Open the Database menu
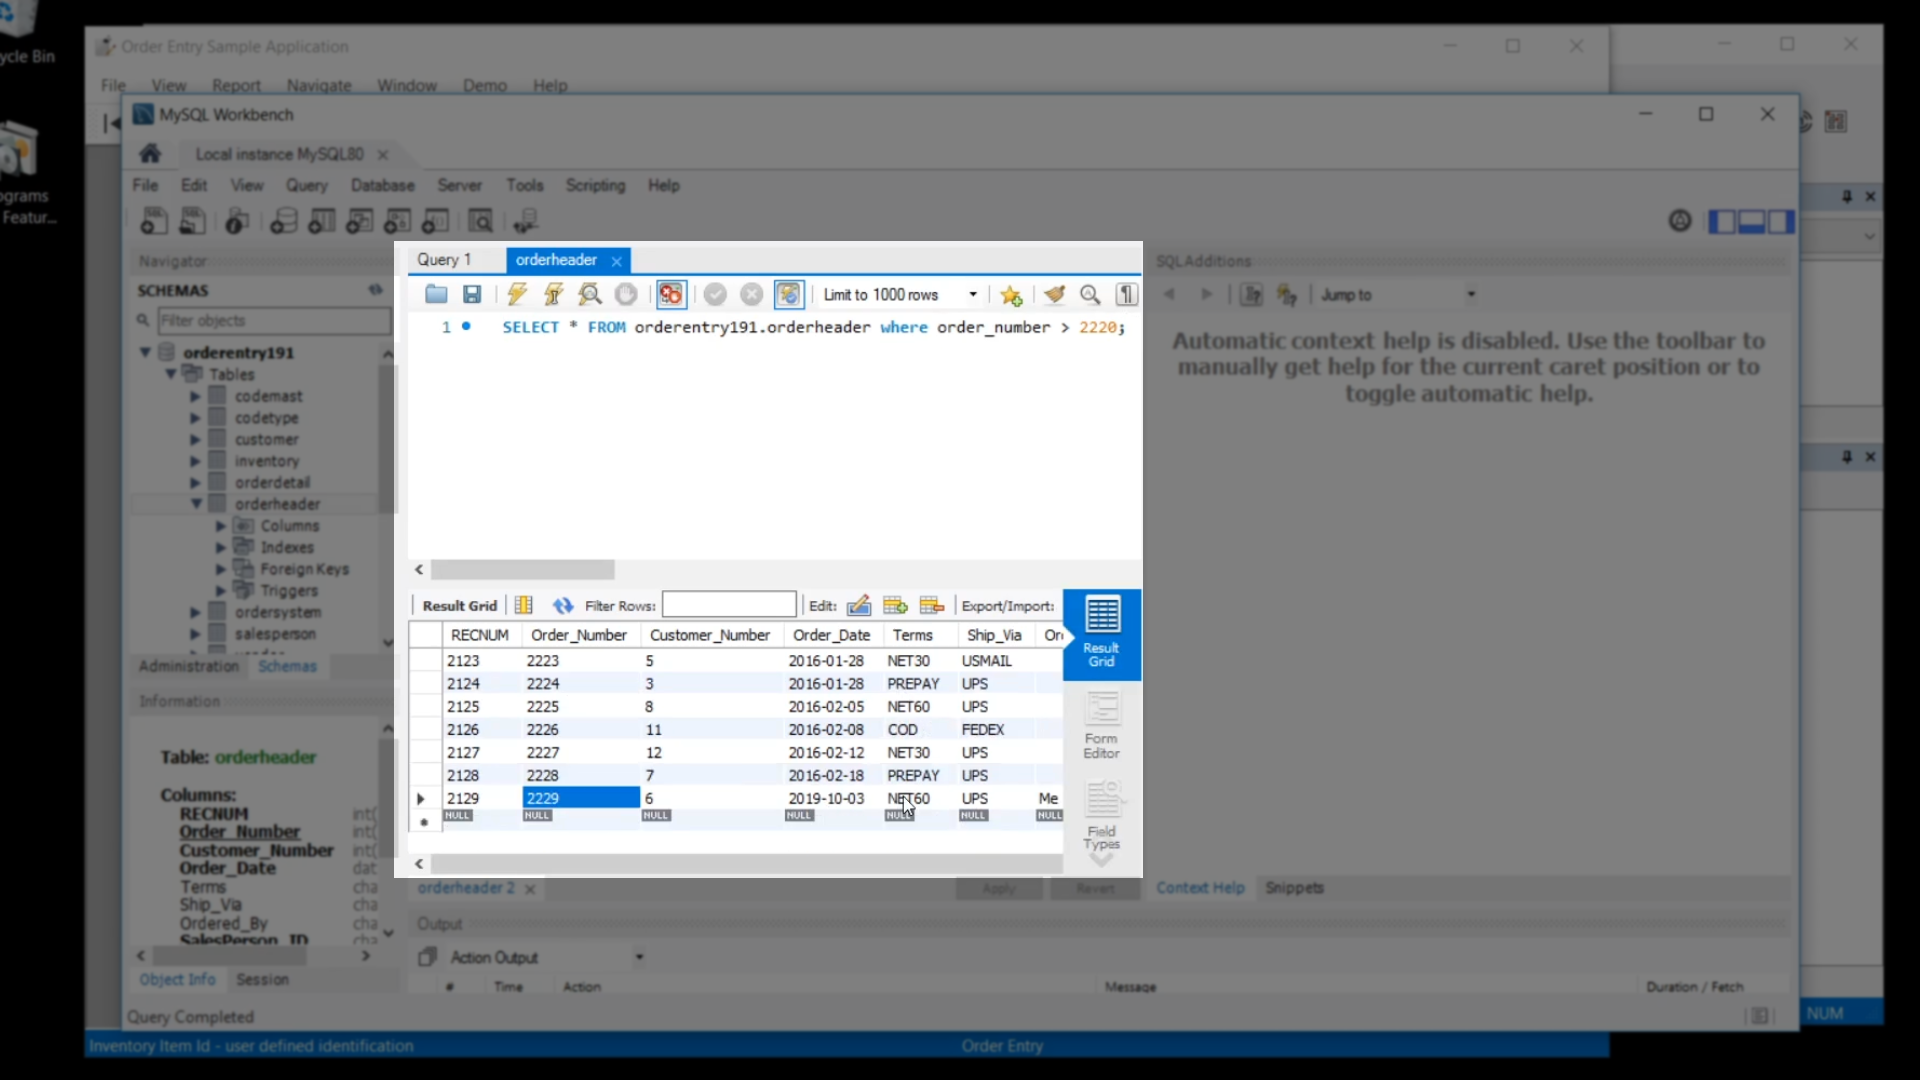 [382, 186]
